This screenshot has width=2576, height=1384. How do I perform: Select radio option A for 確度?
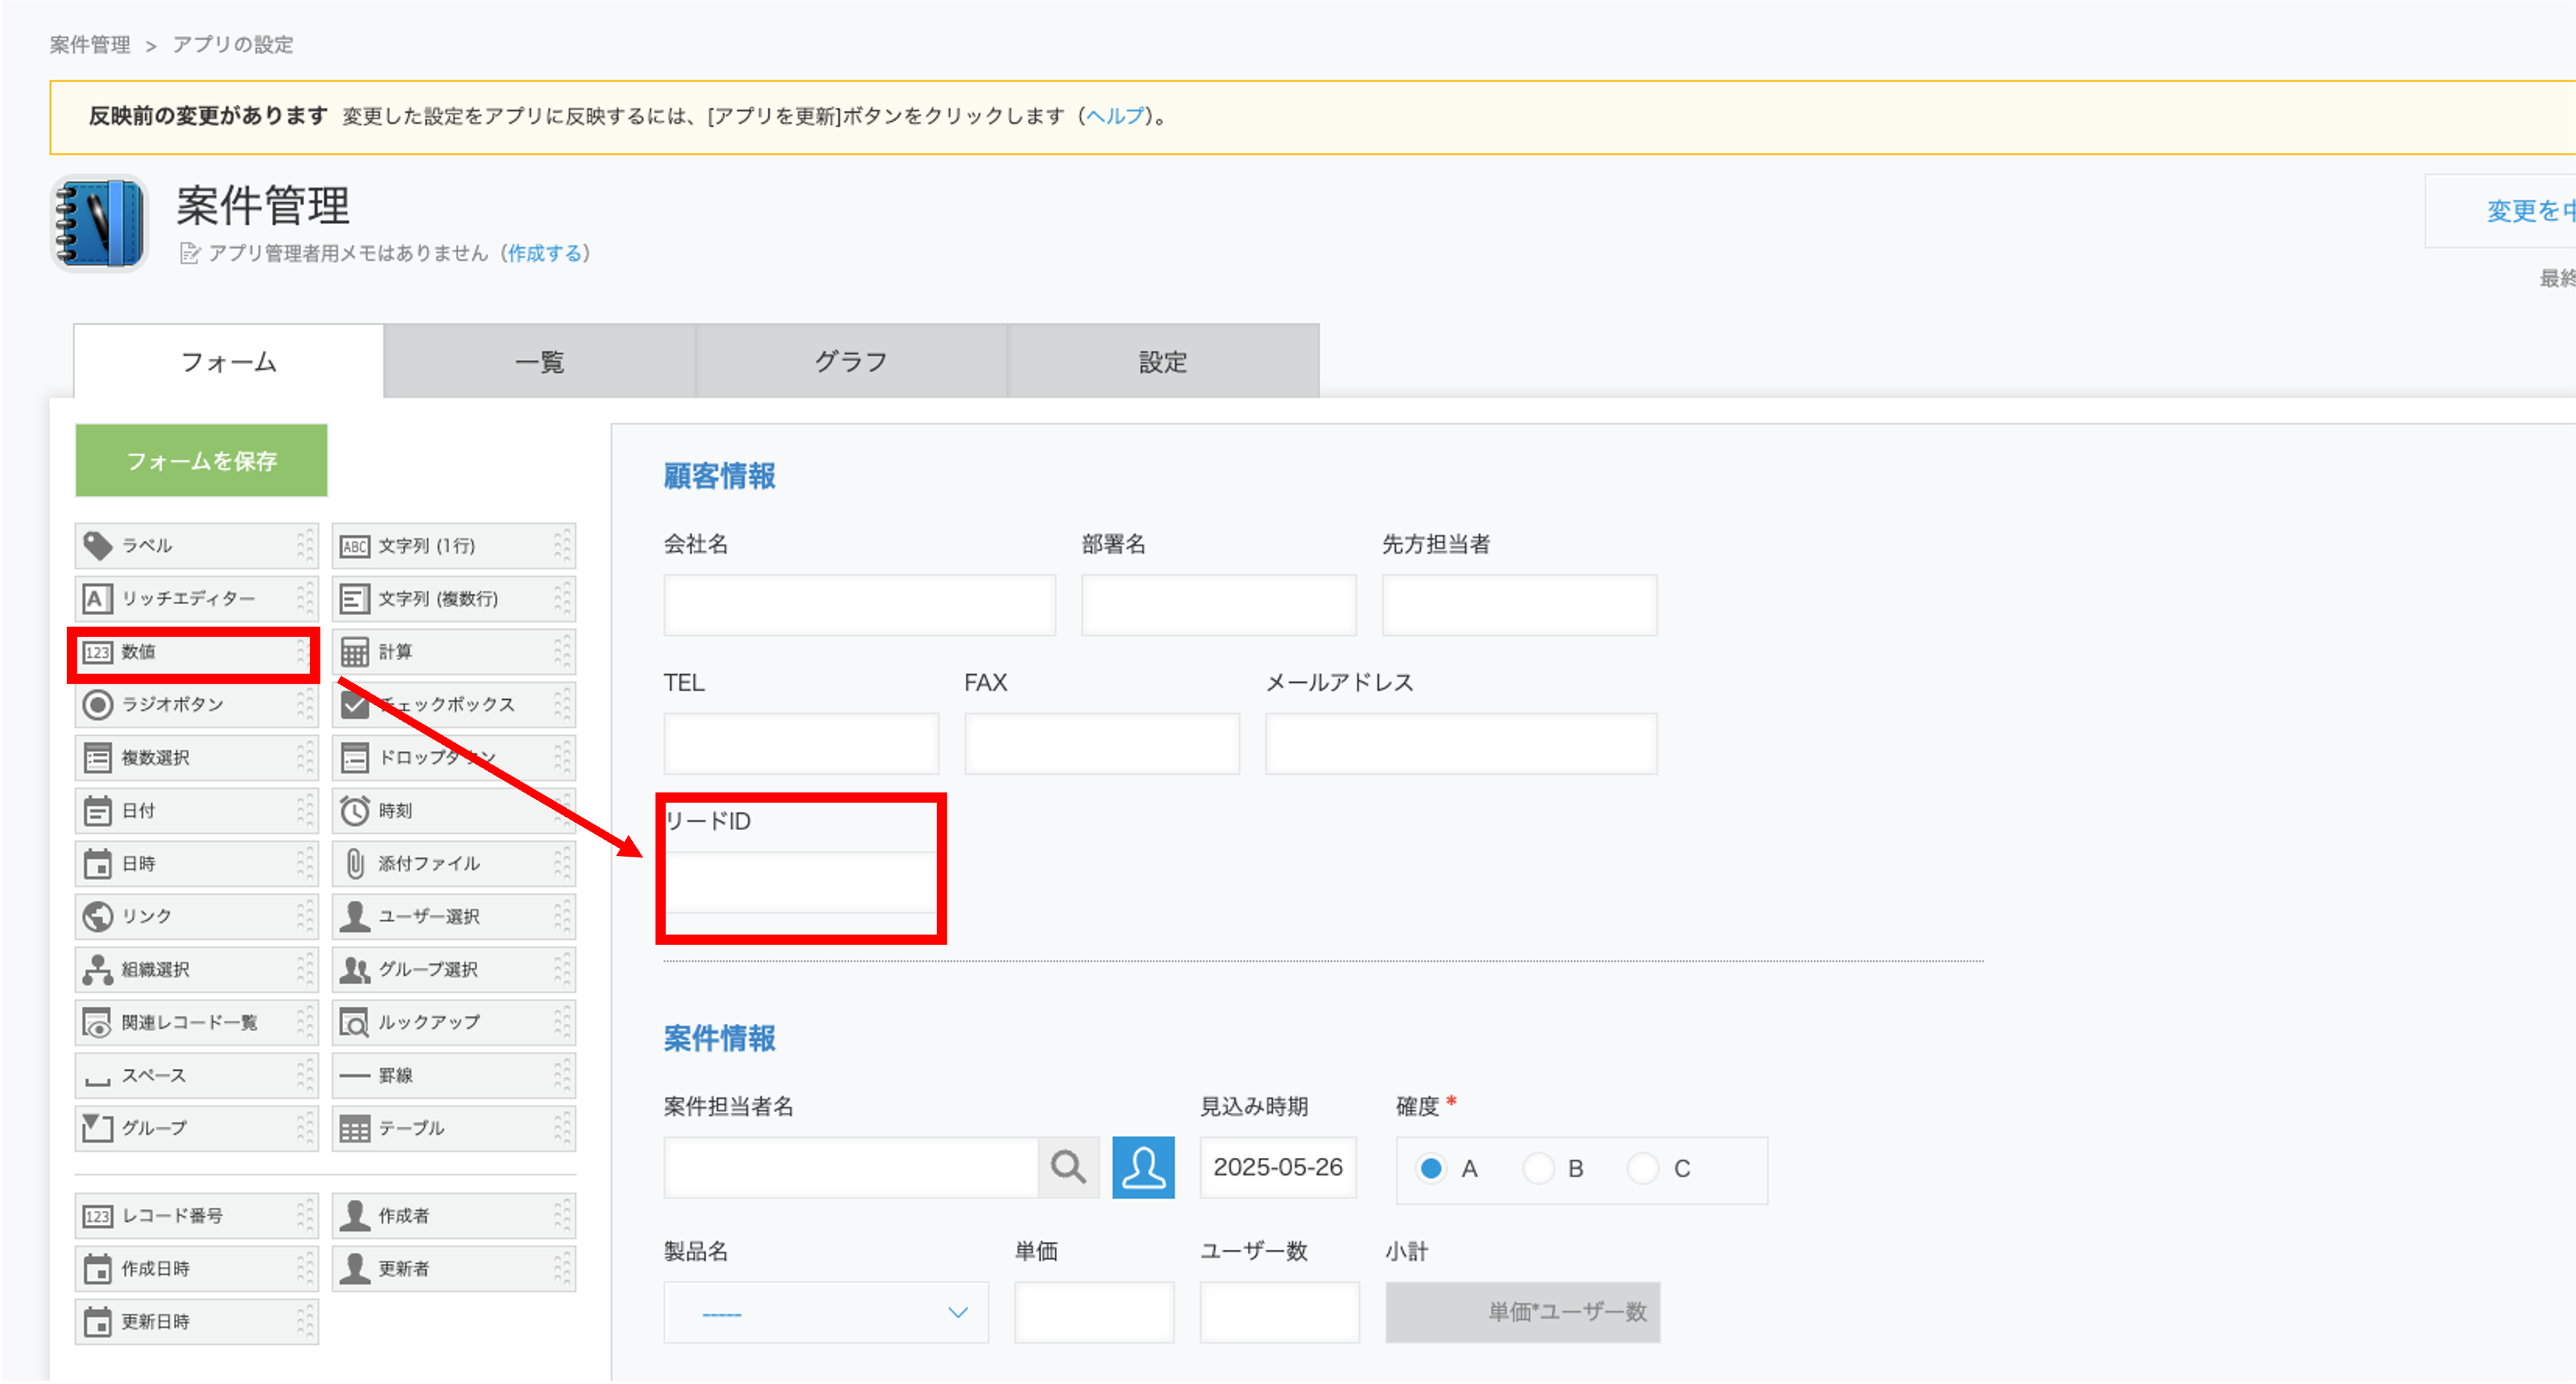click(x=1431, y=1169)
